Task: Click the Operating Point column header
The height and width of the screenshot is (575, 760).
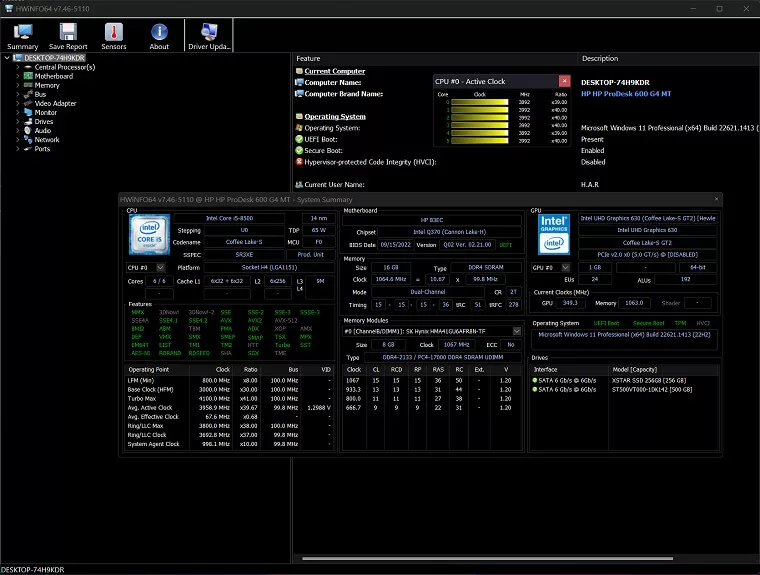Action: [157, 369]
